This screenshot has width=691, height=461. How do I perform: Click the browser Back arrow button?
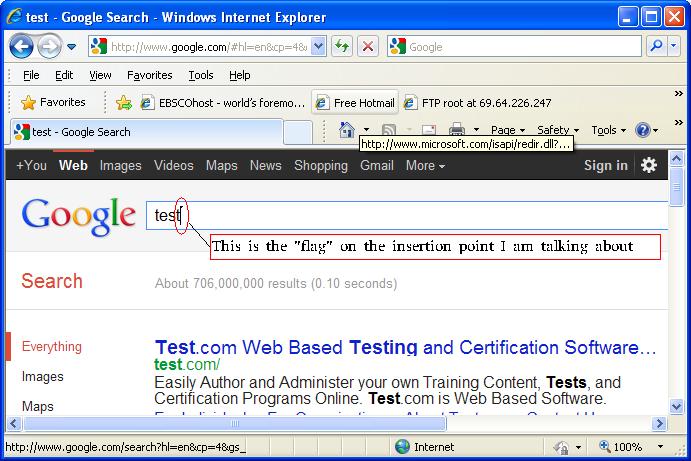pos(23,46)
